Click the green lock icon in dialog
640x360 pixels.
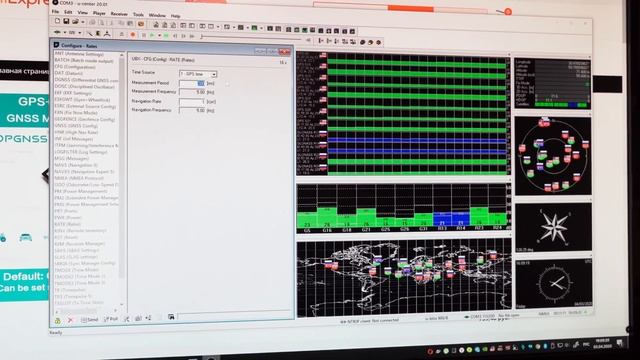58,321
